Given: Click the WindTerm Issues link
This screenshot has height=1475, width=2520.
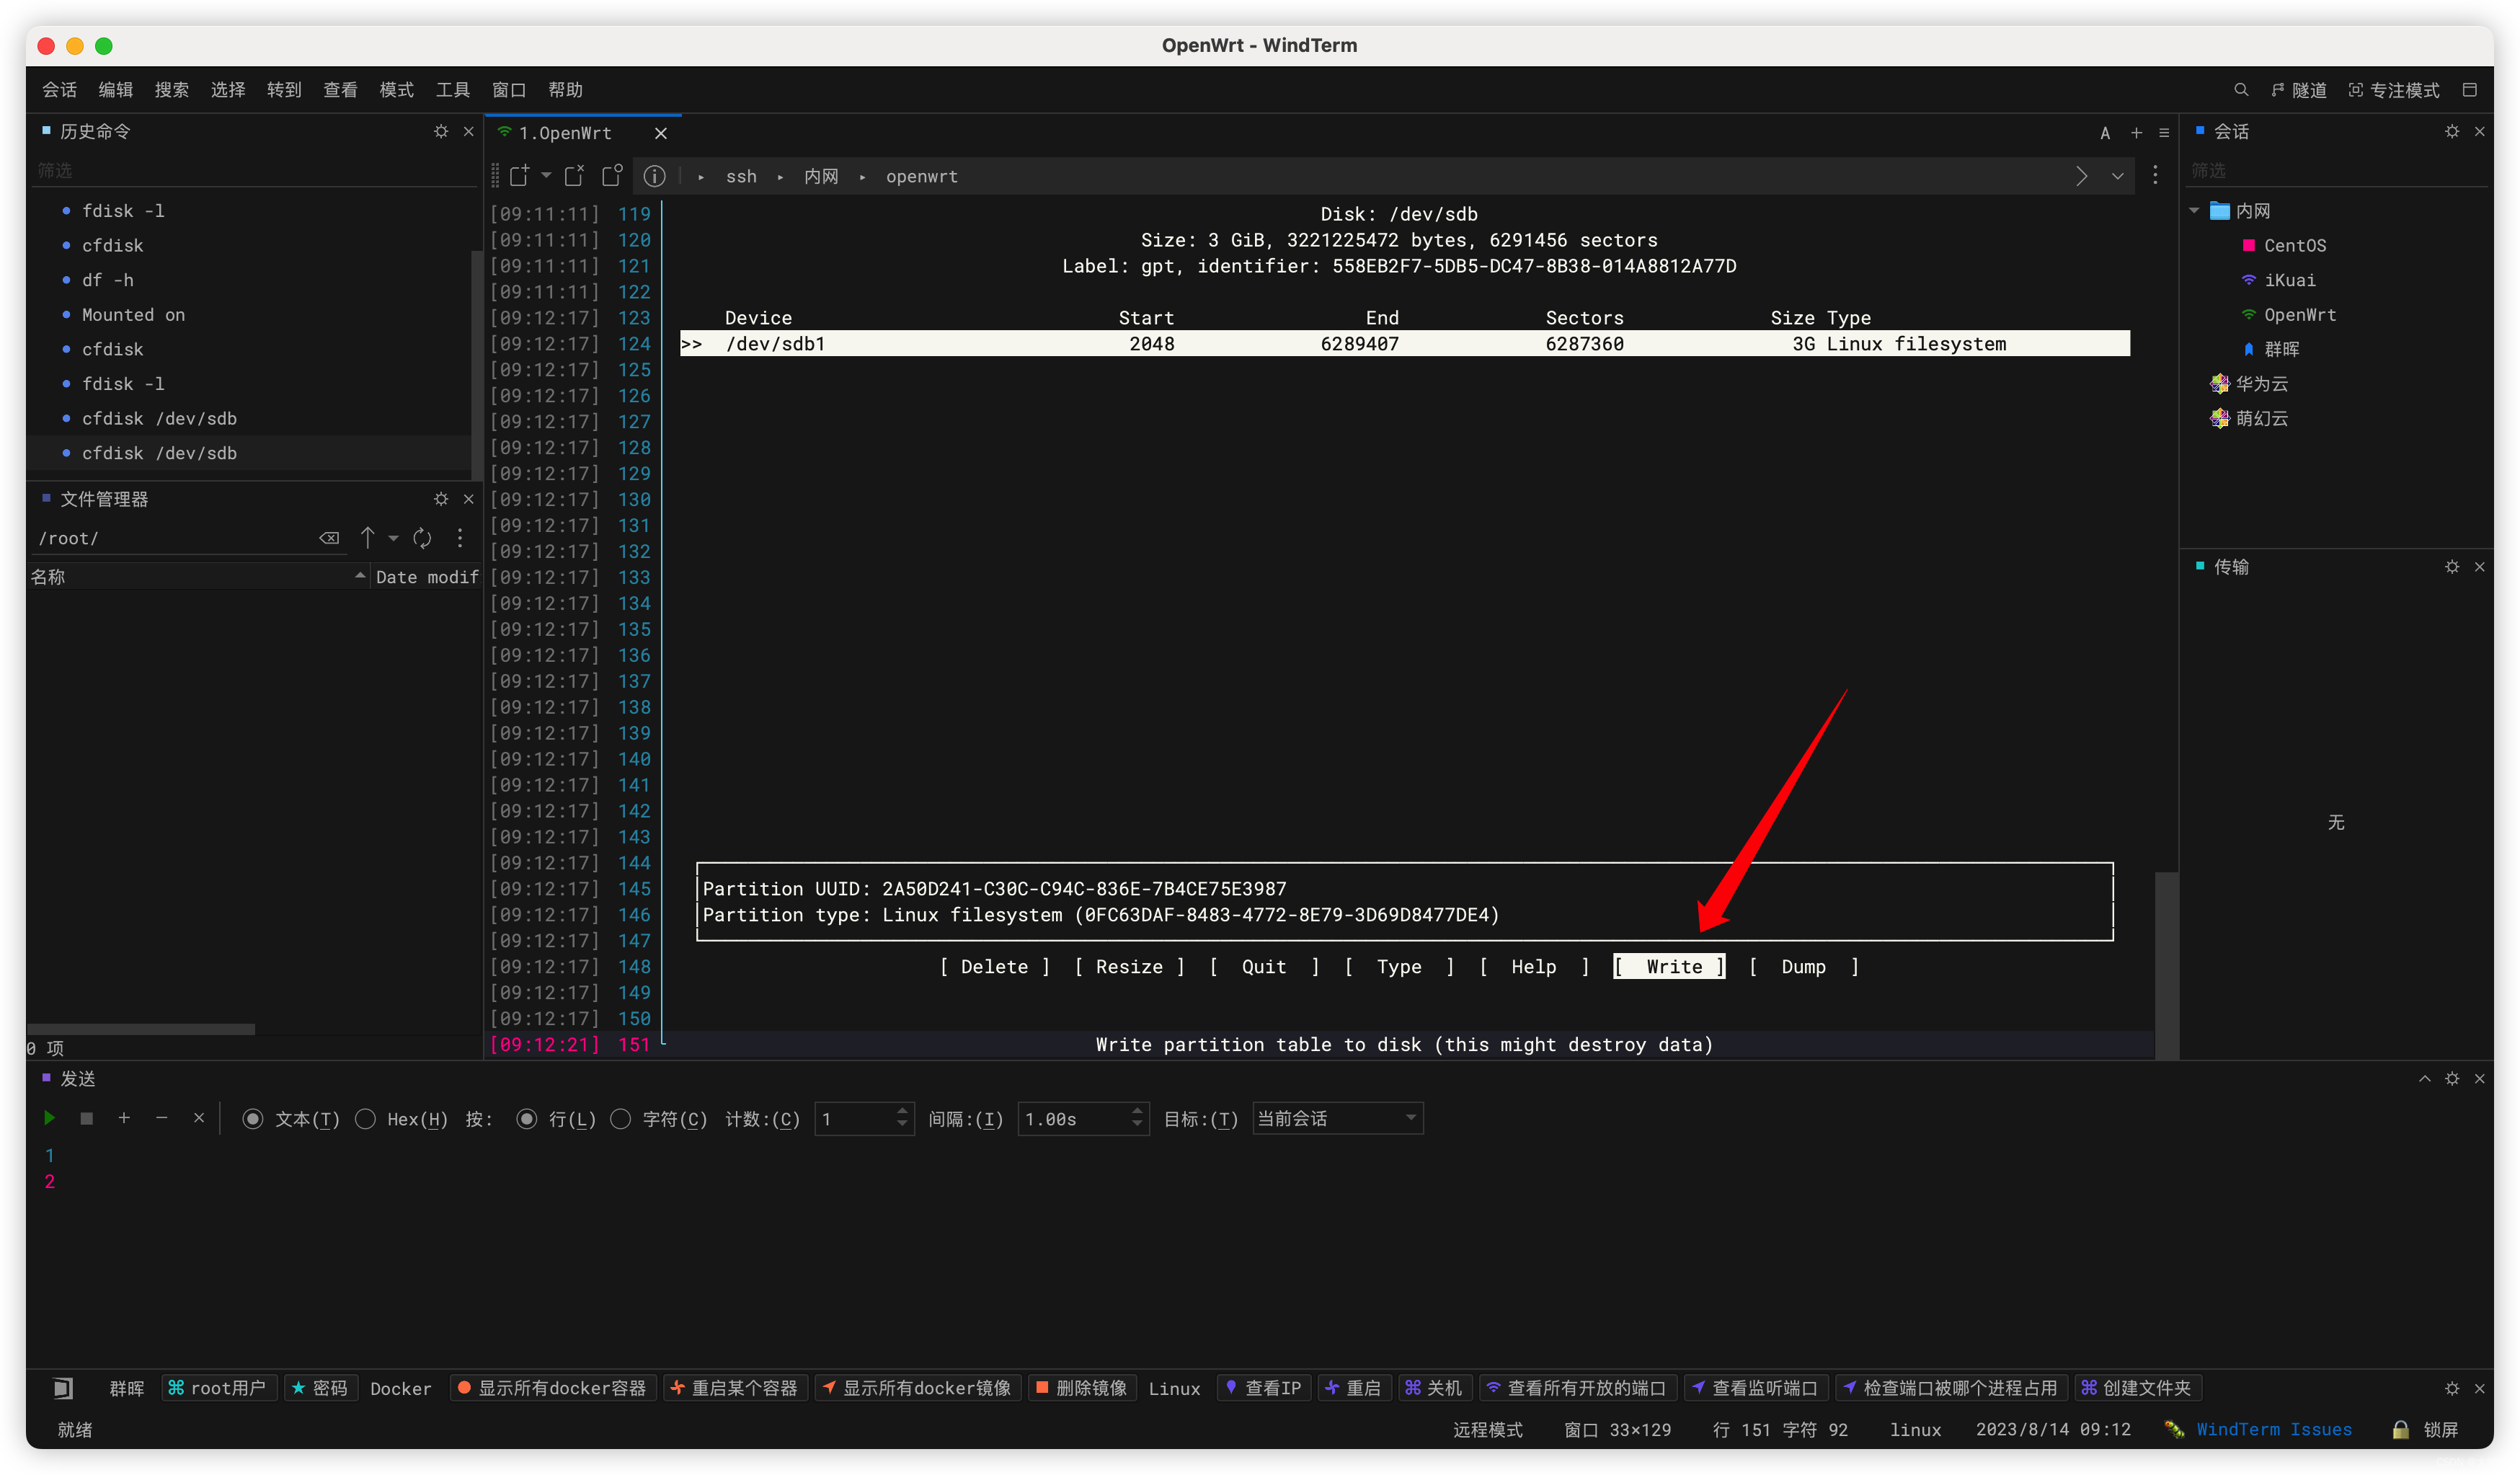Looking at the screenshot, I should point(2273,1429).
